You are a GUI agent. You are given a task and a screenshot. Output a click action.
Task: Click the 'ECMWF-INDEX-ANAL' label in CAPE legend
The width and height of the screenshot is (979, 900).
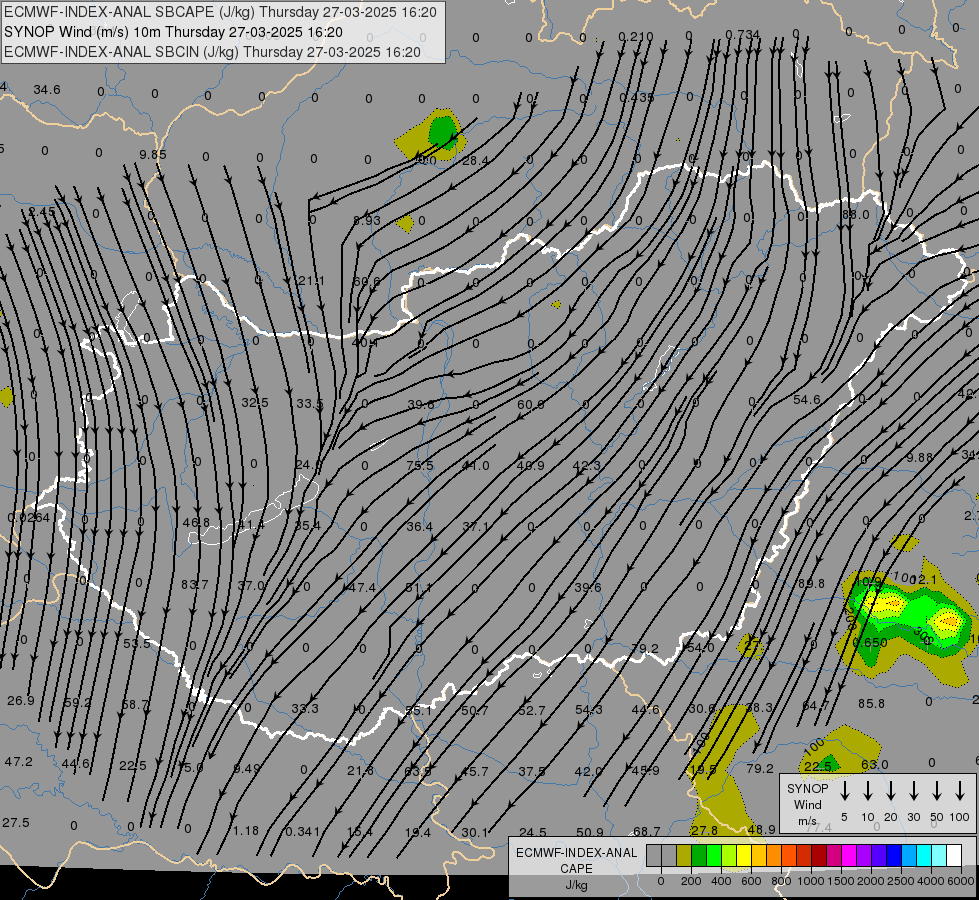[x=576, y=853]
